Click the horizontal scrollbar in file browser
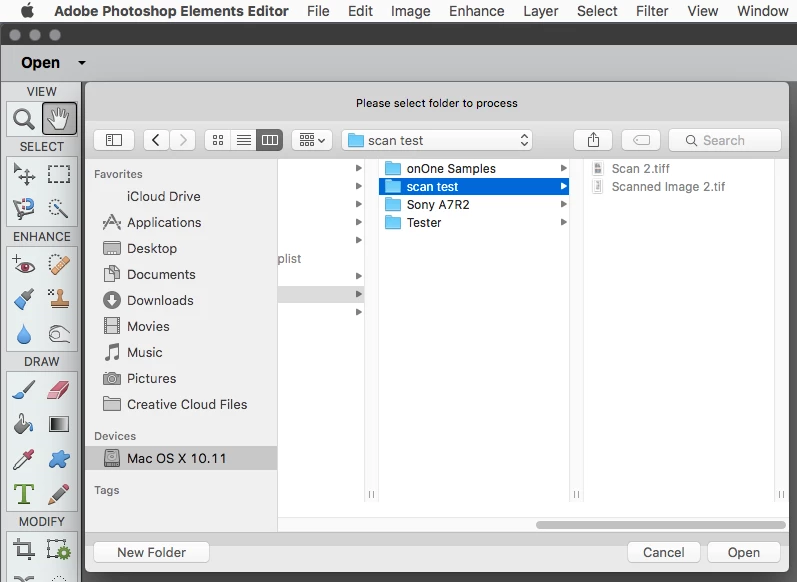The image size is (797, 582). point(660,525)
